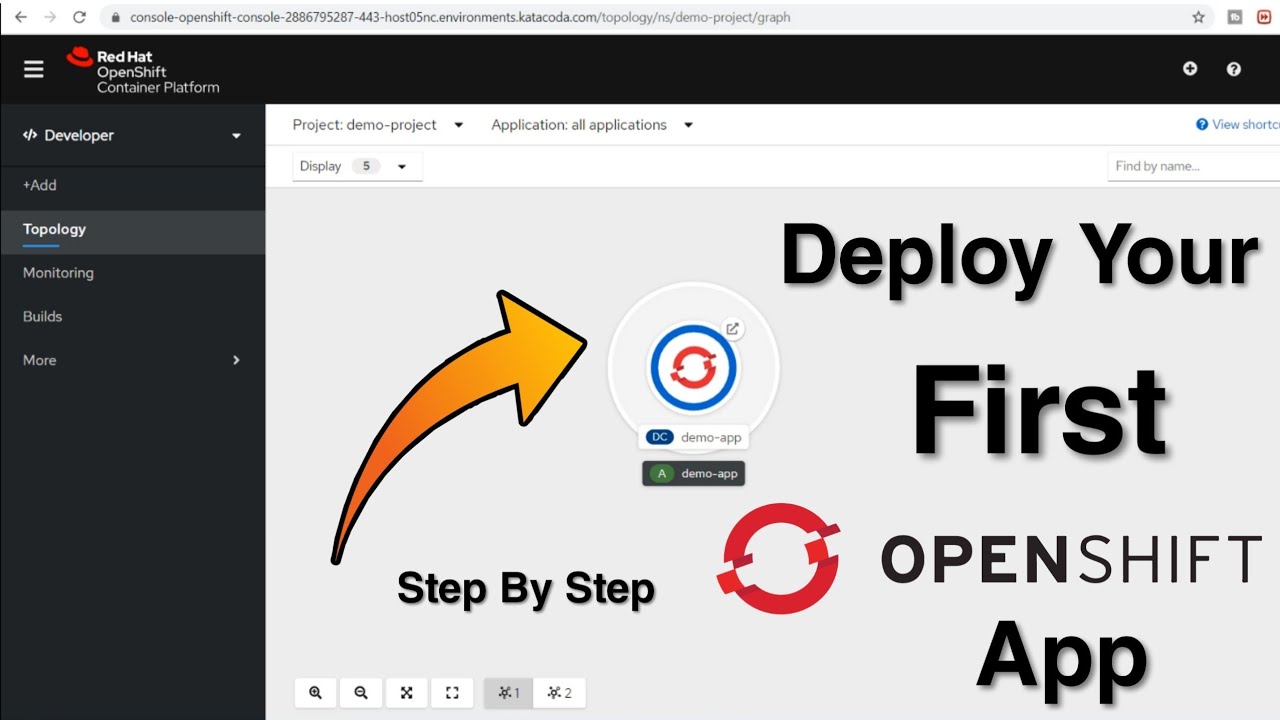The width and height of the screenshot is (1280, 720).
Task: Click the plus import icon in header
Action: click(1190, 68)
